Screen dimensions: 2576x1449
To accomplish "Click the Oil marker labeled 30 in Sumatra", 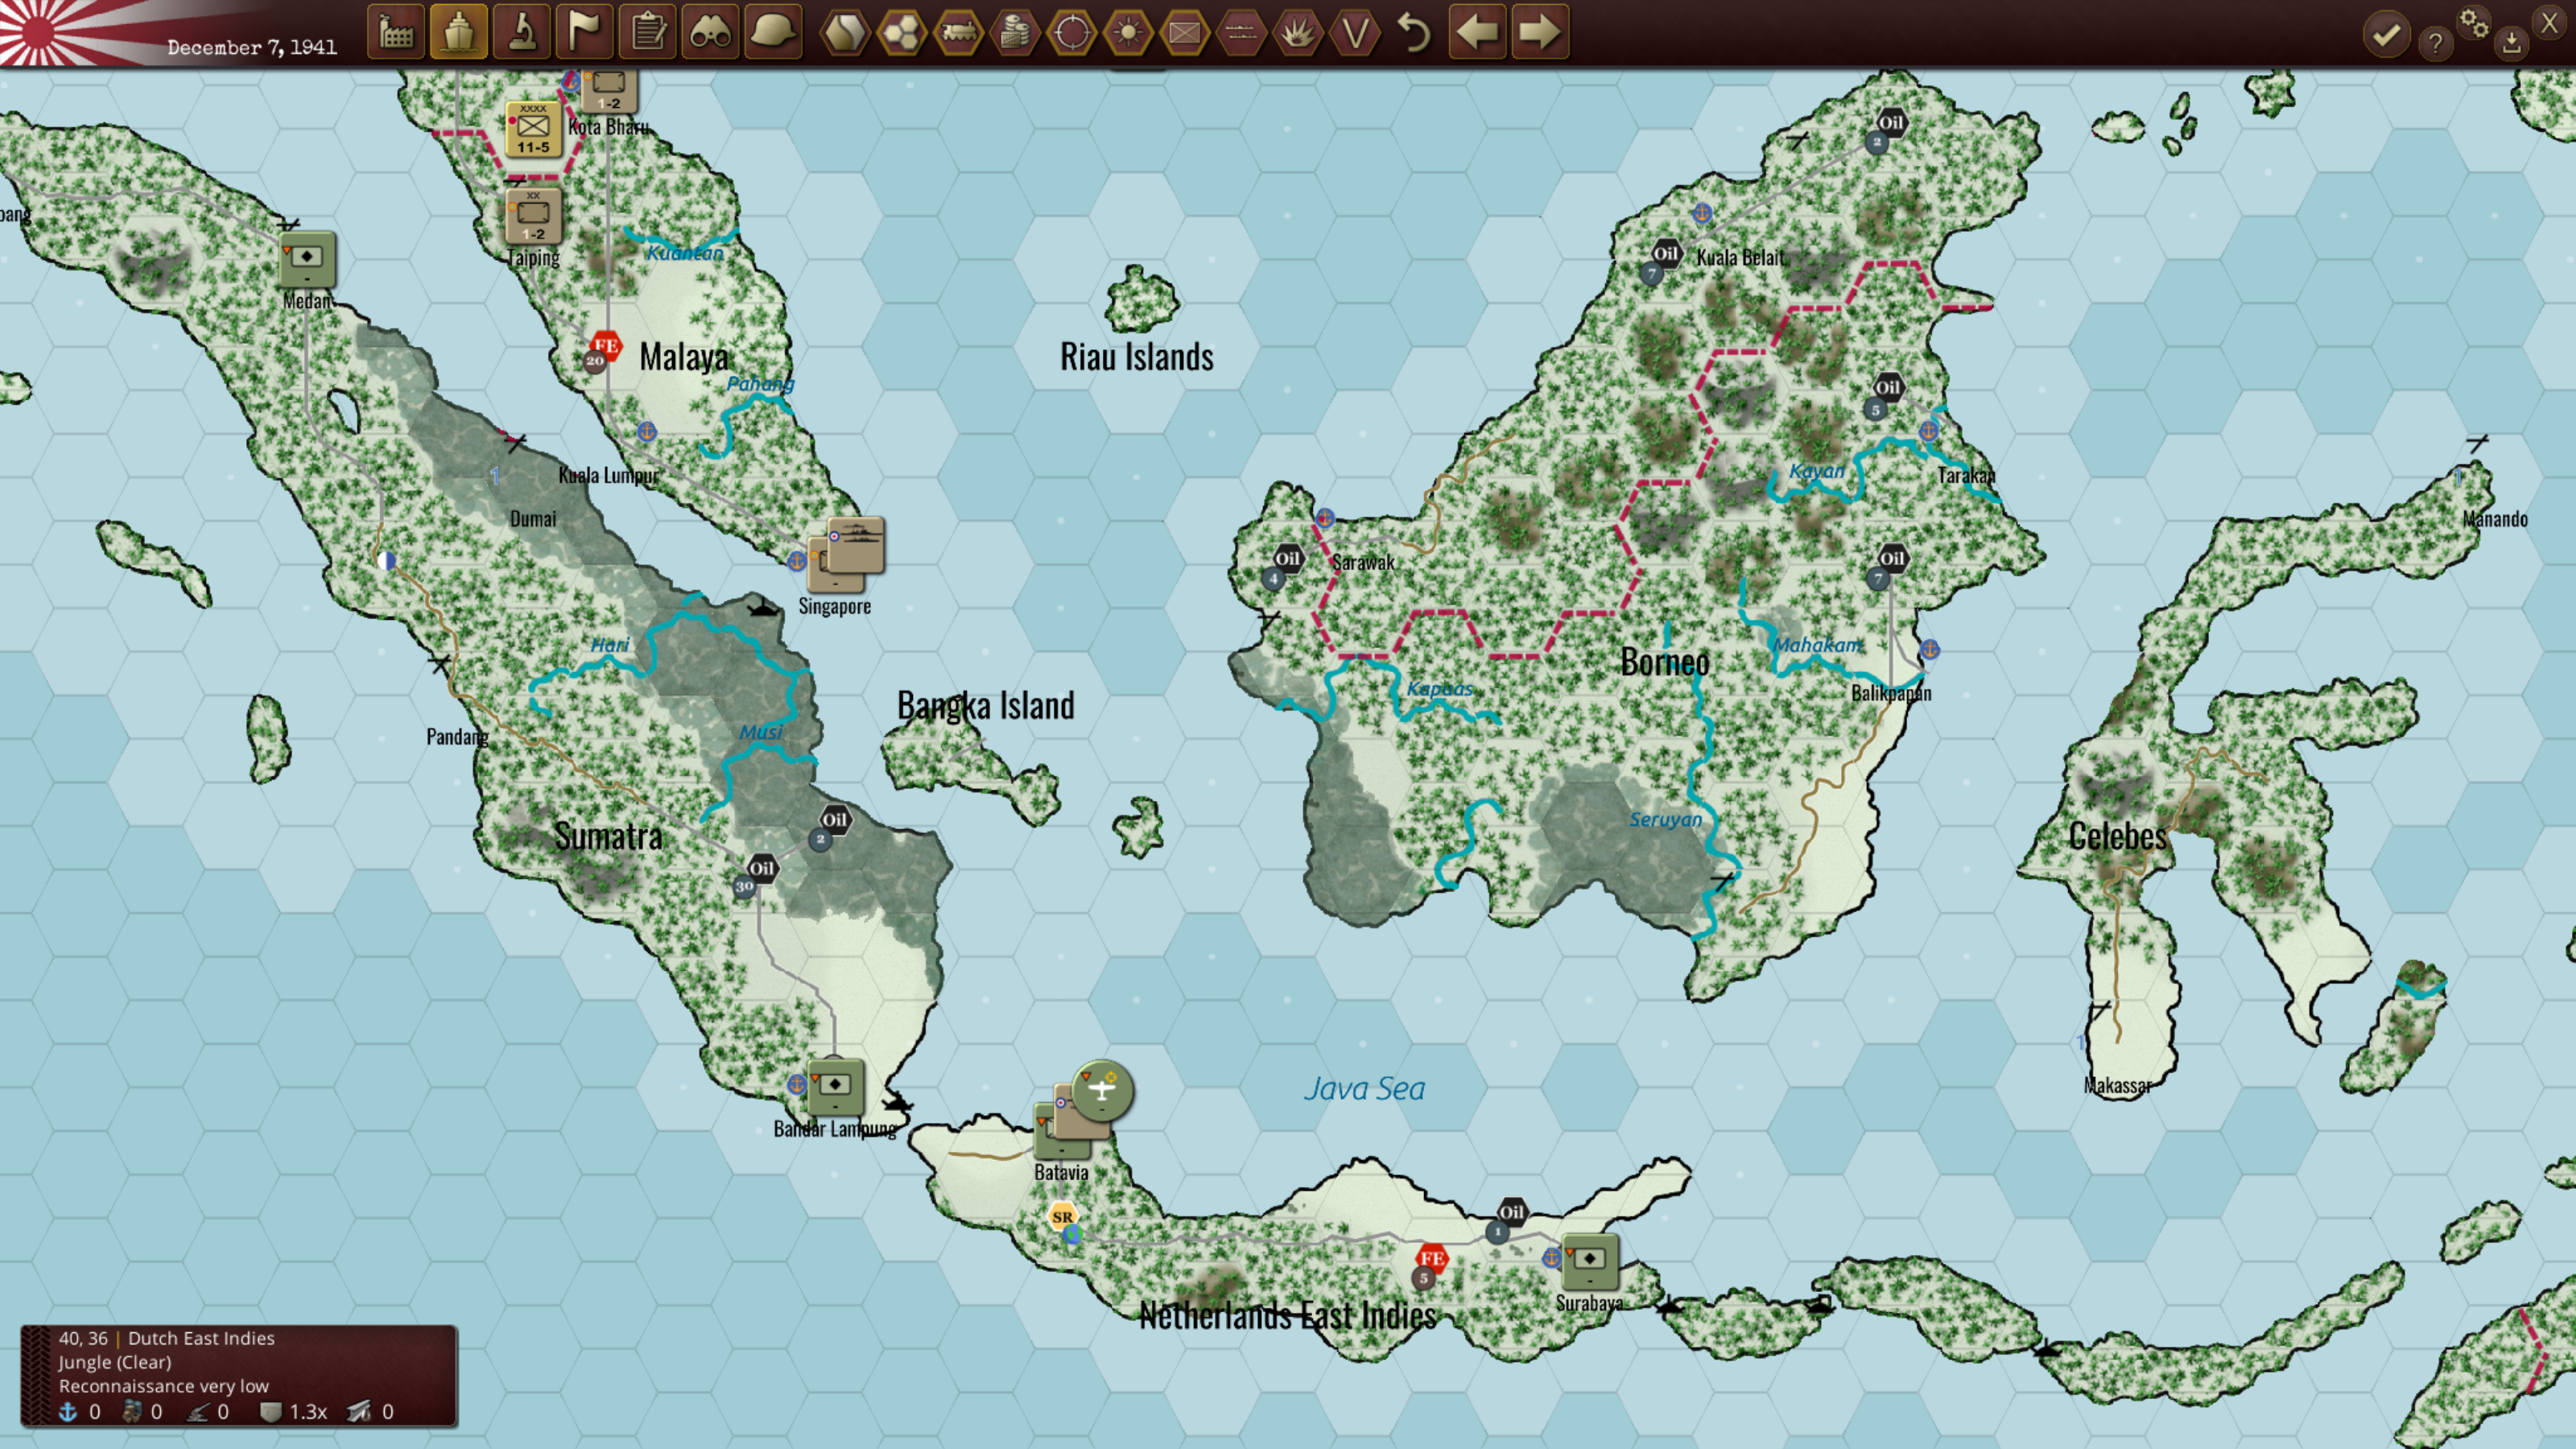I will 762,868.
